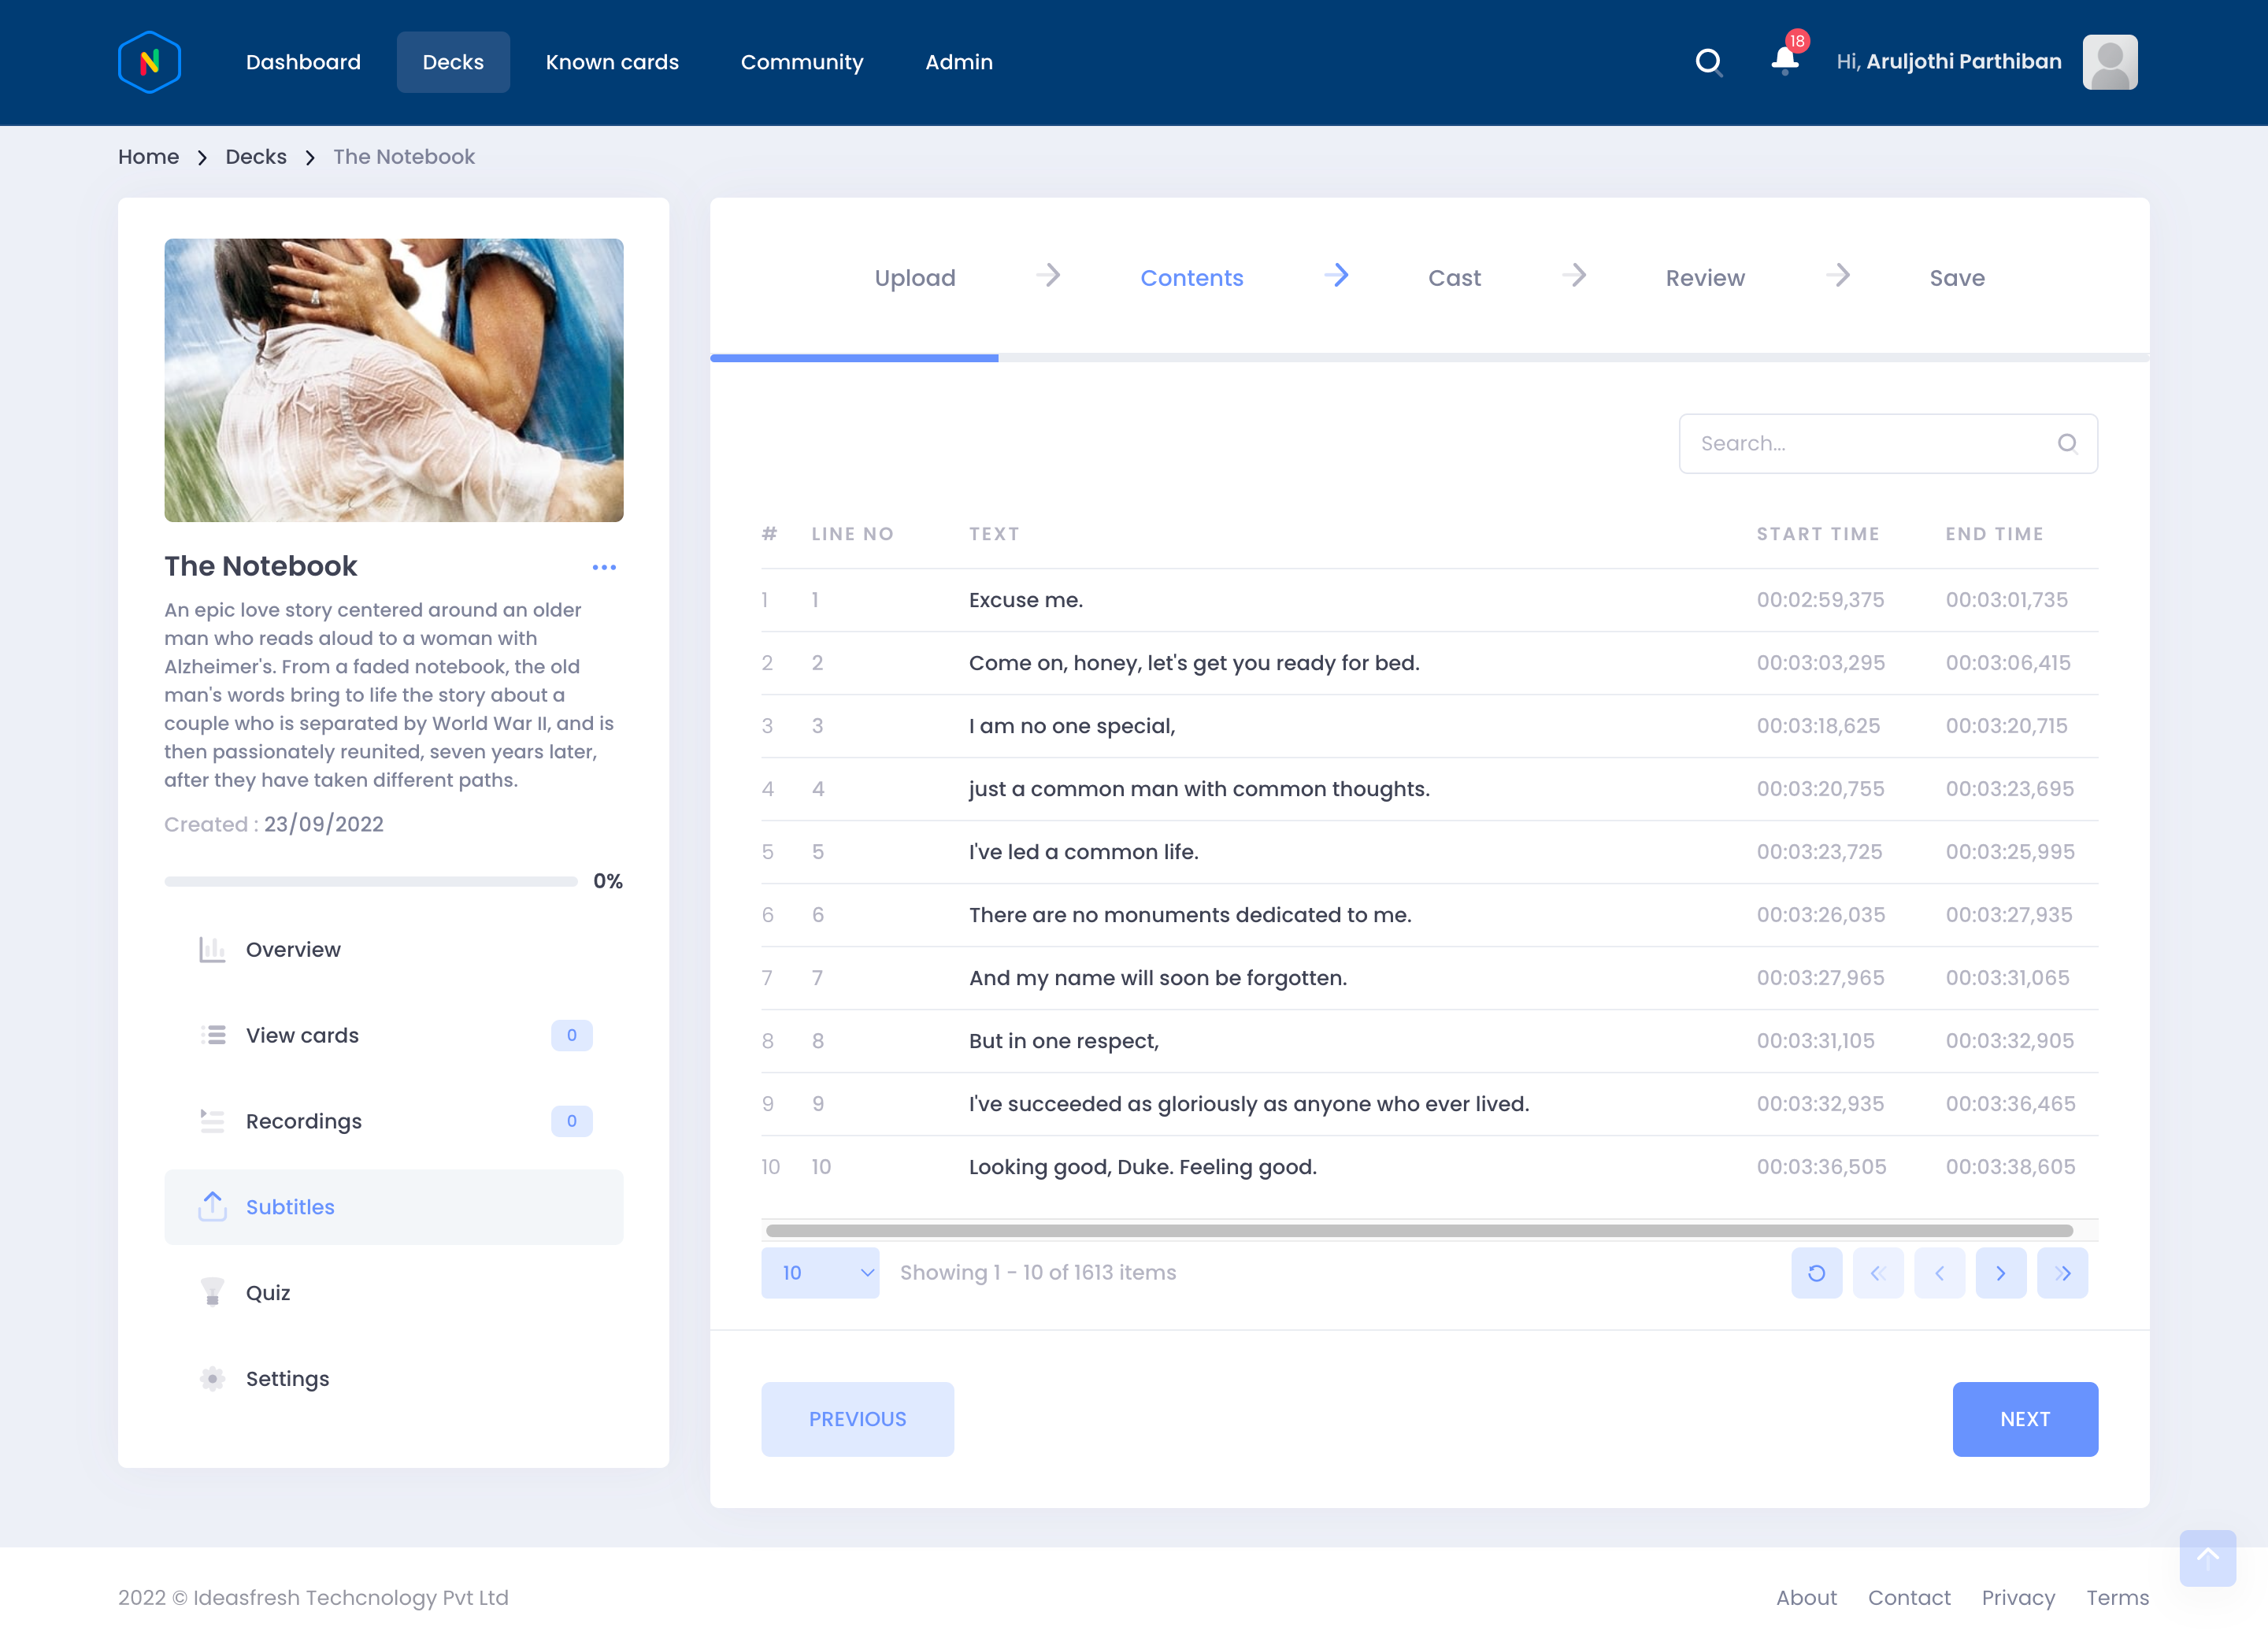Open the Community nav item
This screenshot has height=1649, width=2268.
802,62
